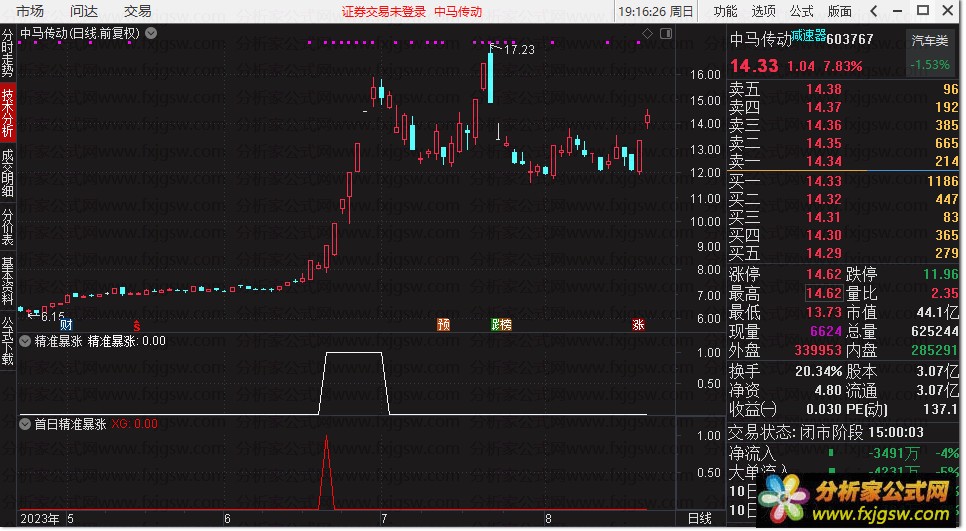This screenshot has height=531, width=966.
Task: Click the 涨停 price 14.62
Action: (824, 274)
